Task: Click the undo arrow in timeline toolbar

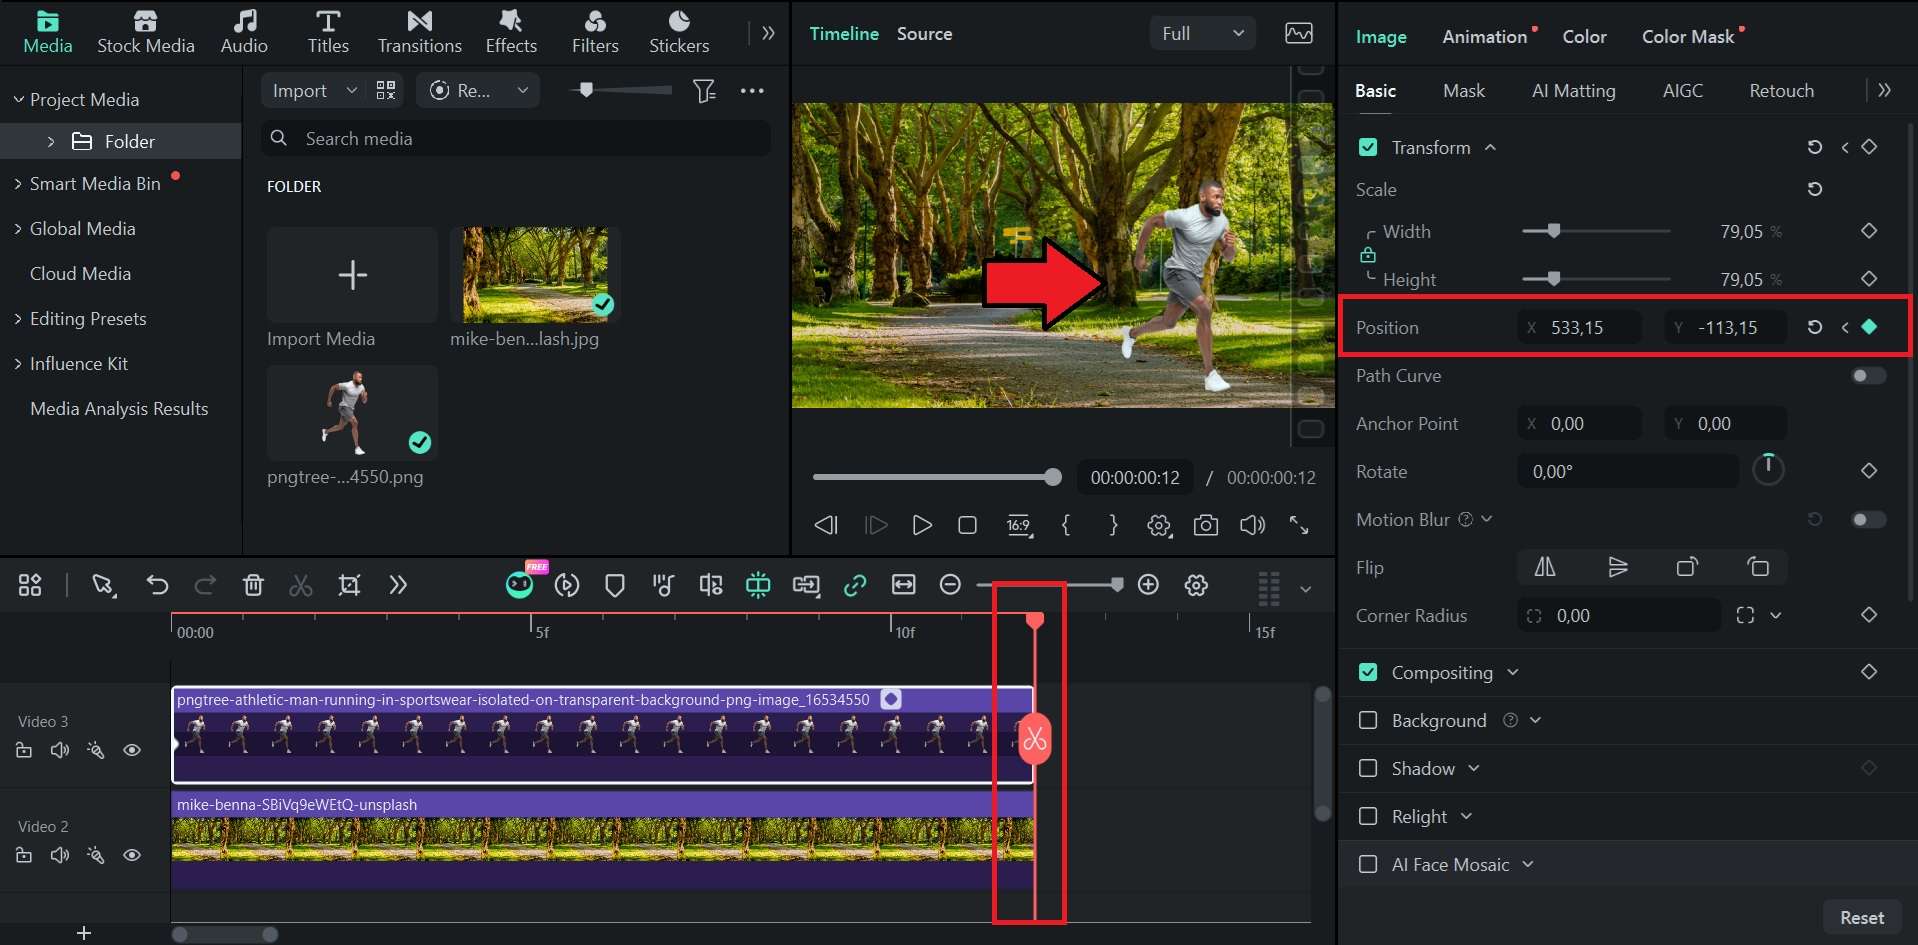Action: (157, 585)
